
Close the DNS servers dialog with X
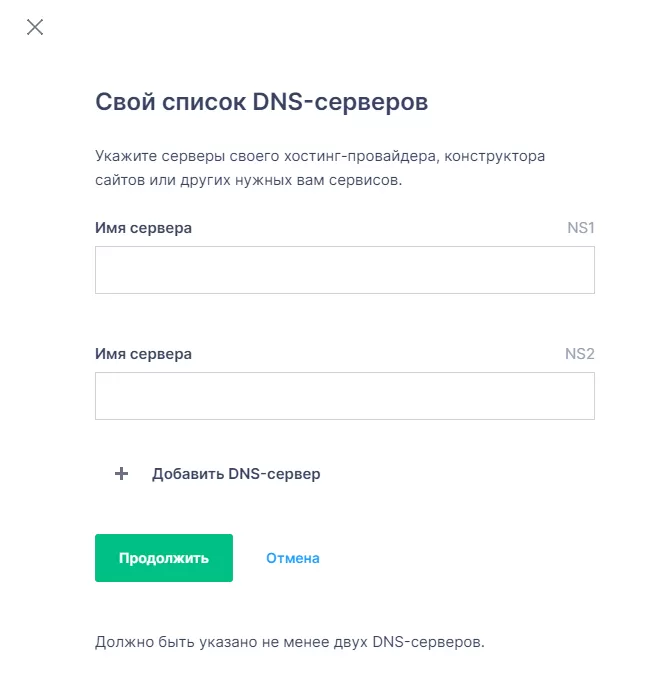pos(35,27)
